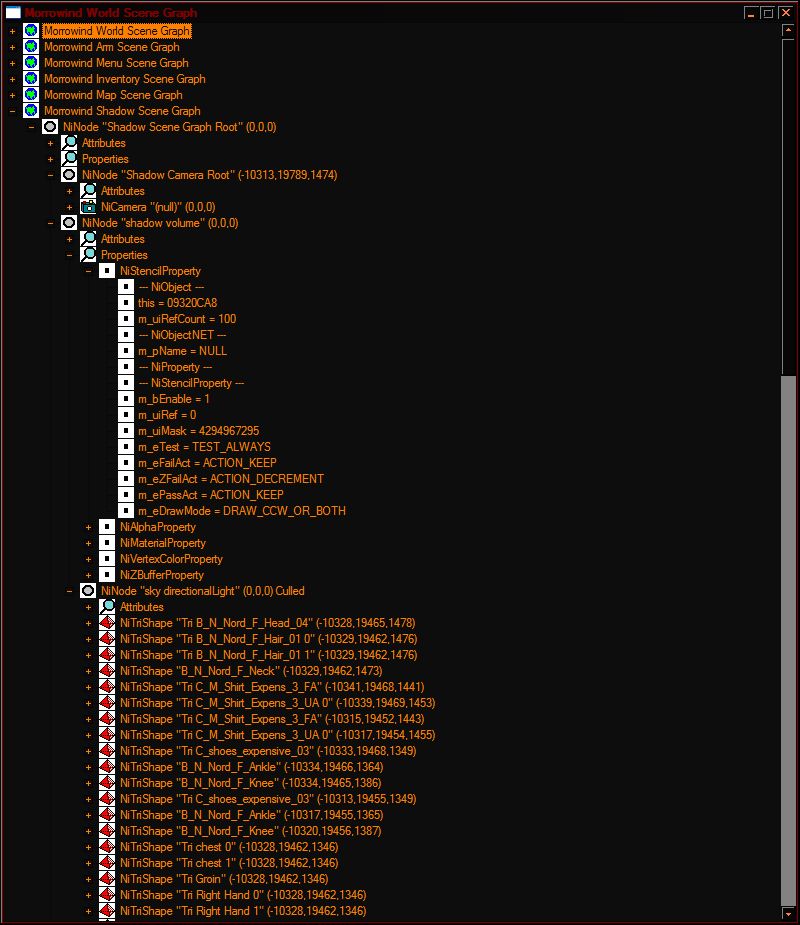Click "m_bEnable = 1" entry
This screenshot has width=800, height=925.
point(173,399)
